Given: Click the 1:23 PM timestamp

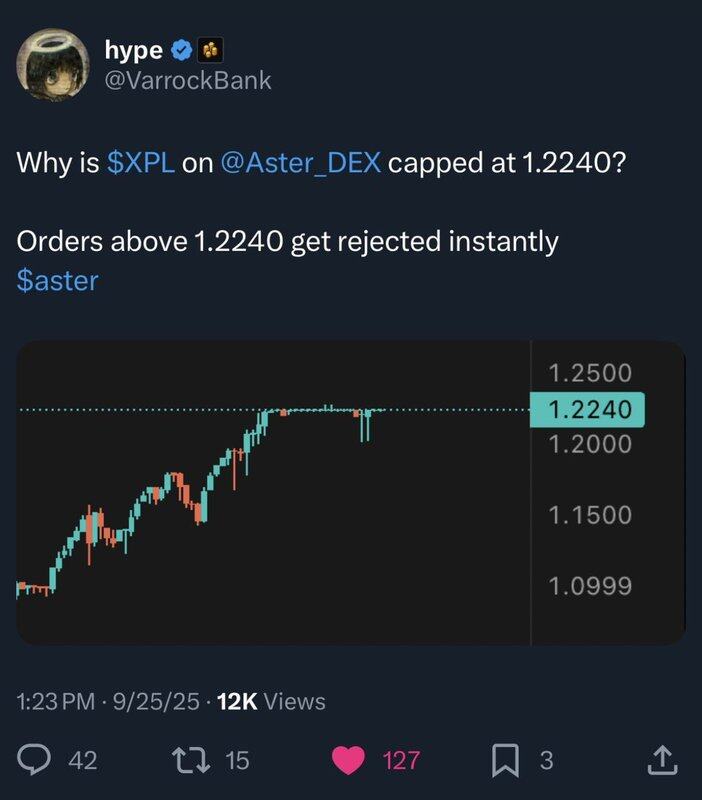Looking at the screenshot, I should [56, 702].
